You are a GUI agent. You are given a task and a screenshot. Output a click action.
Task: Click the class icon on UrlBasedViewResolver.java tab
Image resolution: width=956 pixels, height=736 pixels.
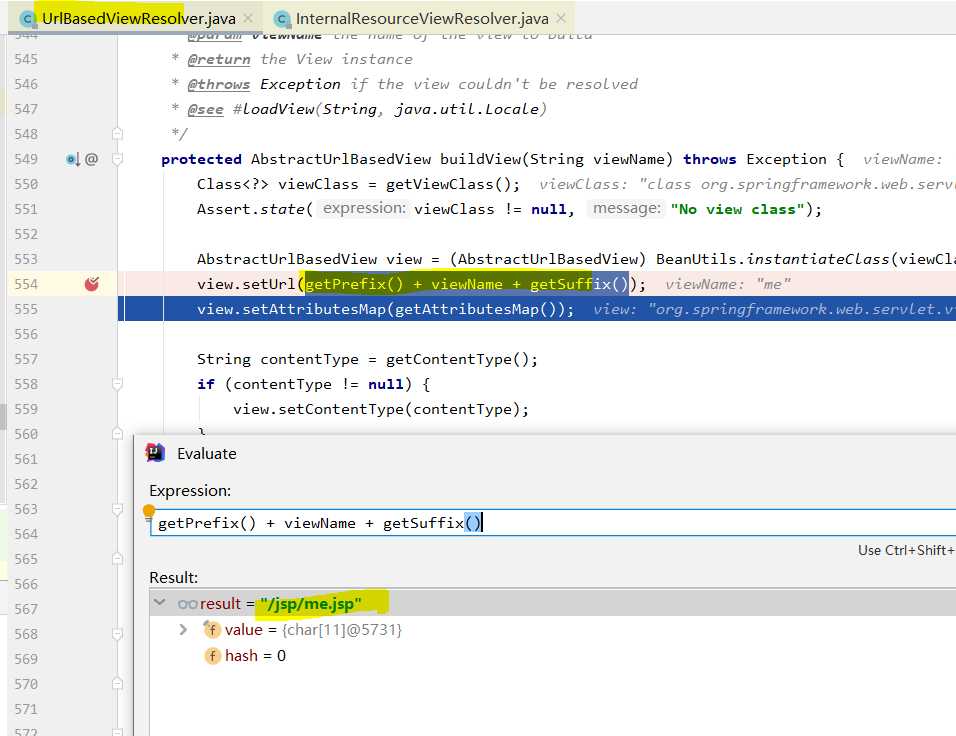pyautogui.click(x=27, y=19)
